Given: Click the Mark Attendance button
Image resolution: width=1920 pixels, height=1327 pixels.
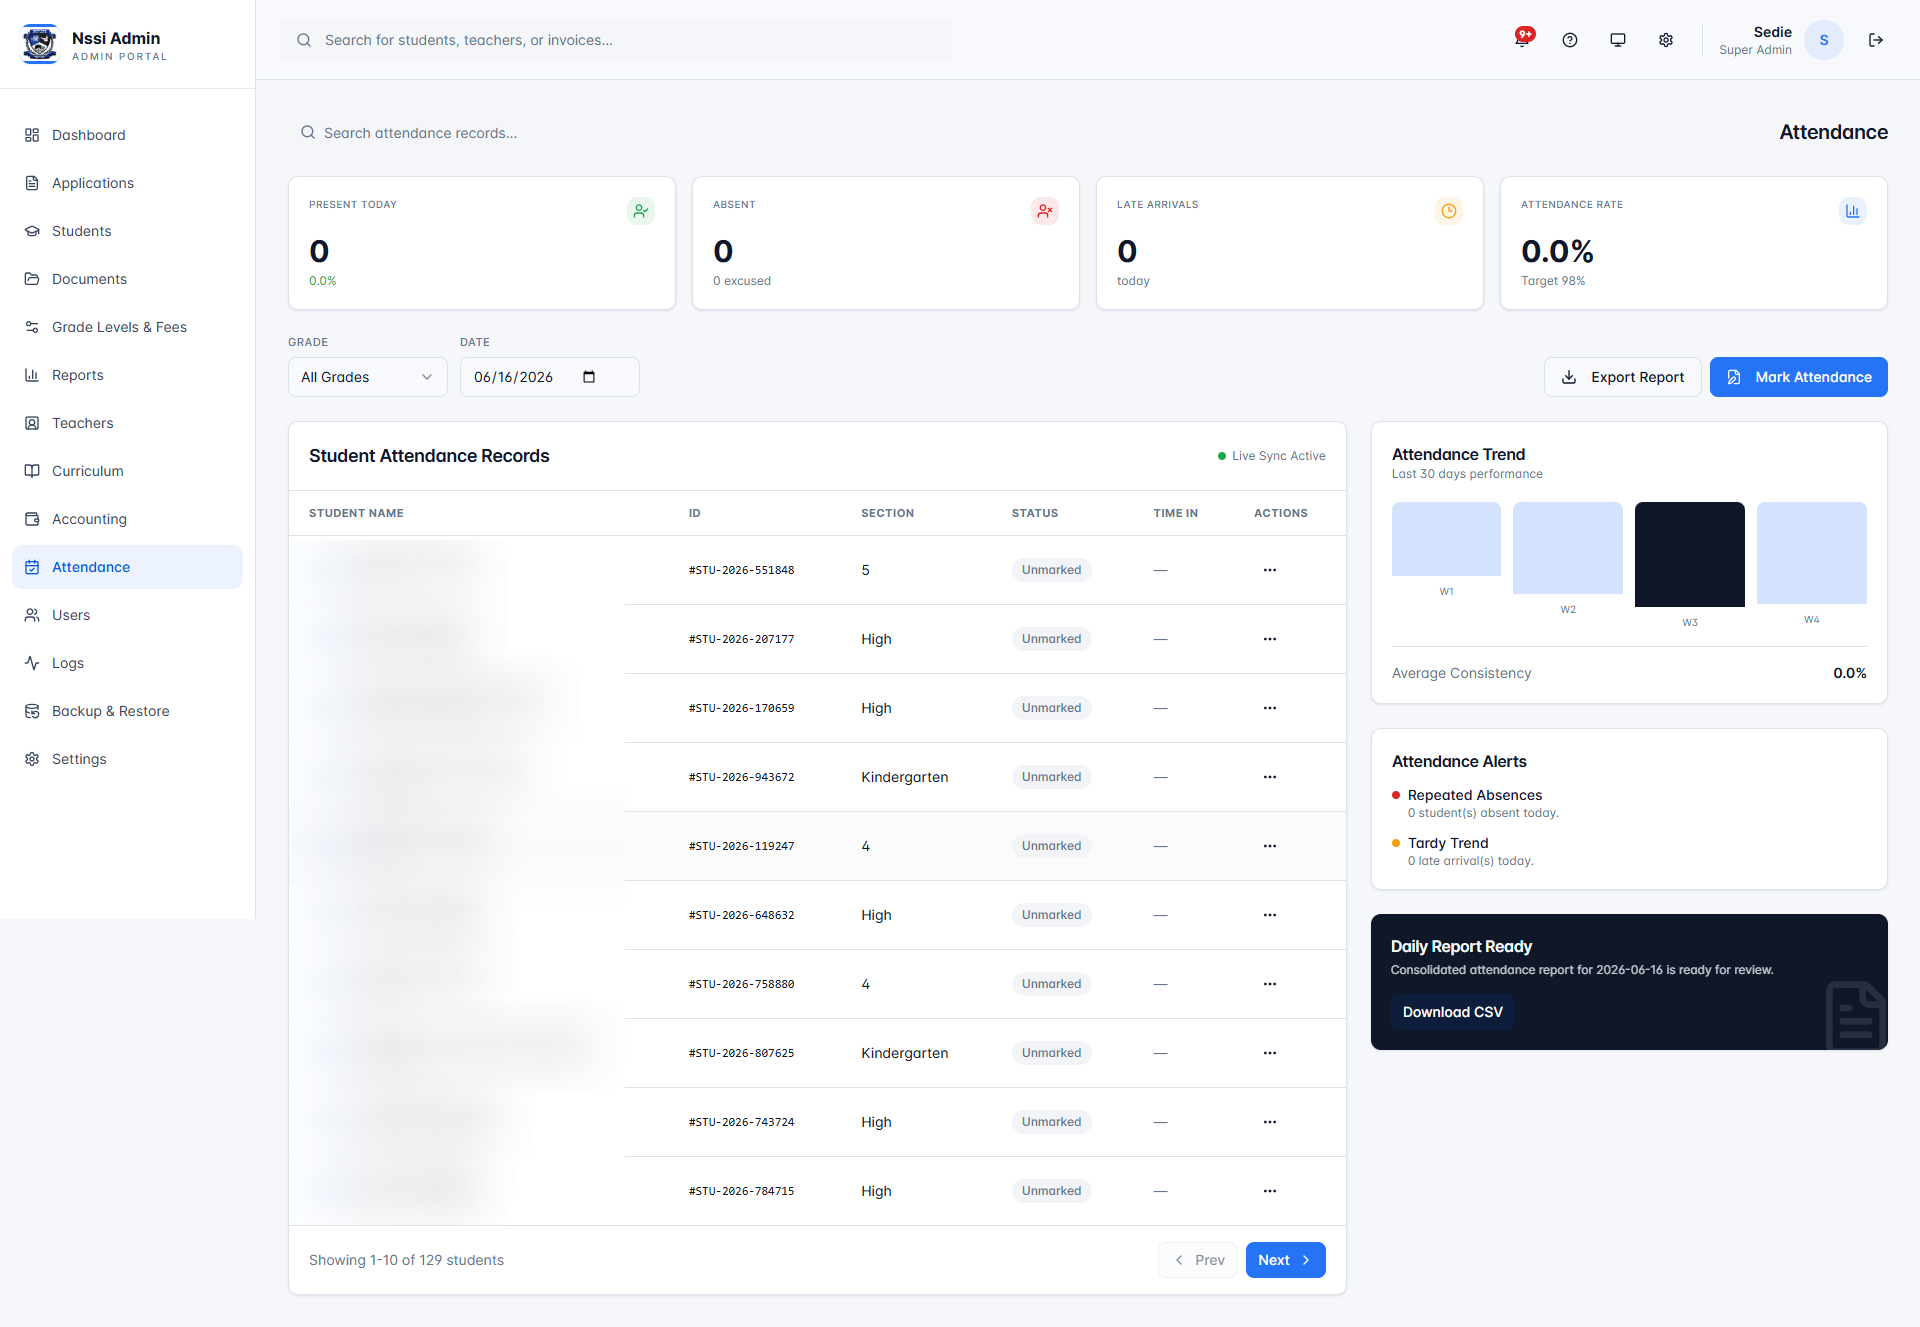Looking at the screenshot, I should [x=1798, y=377].
